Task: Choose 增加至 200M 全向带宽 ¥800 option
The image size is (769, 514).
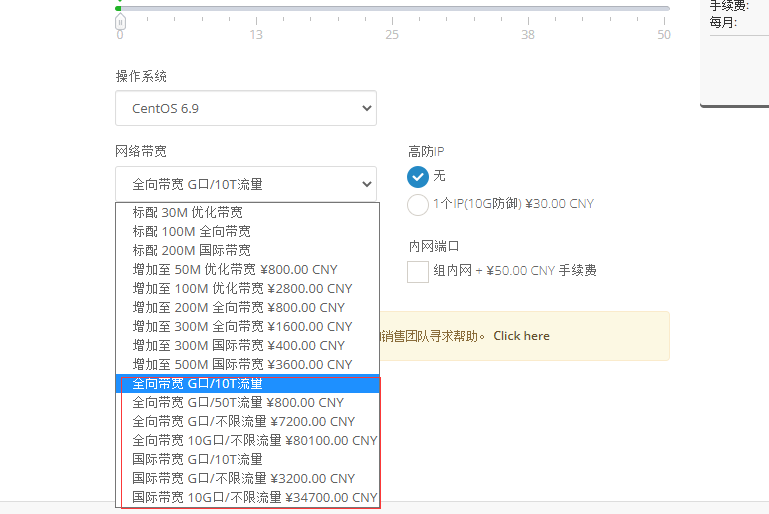Action: coord(238,307)
